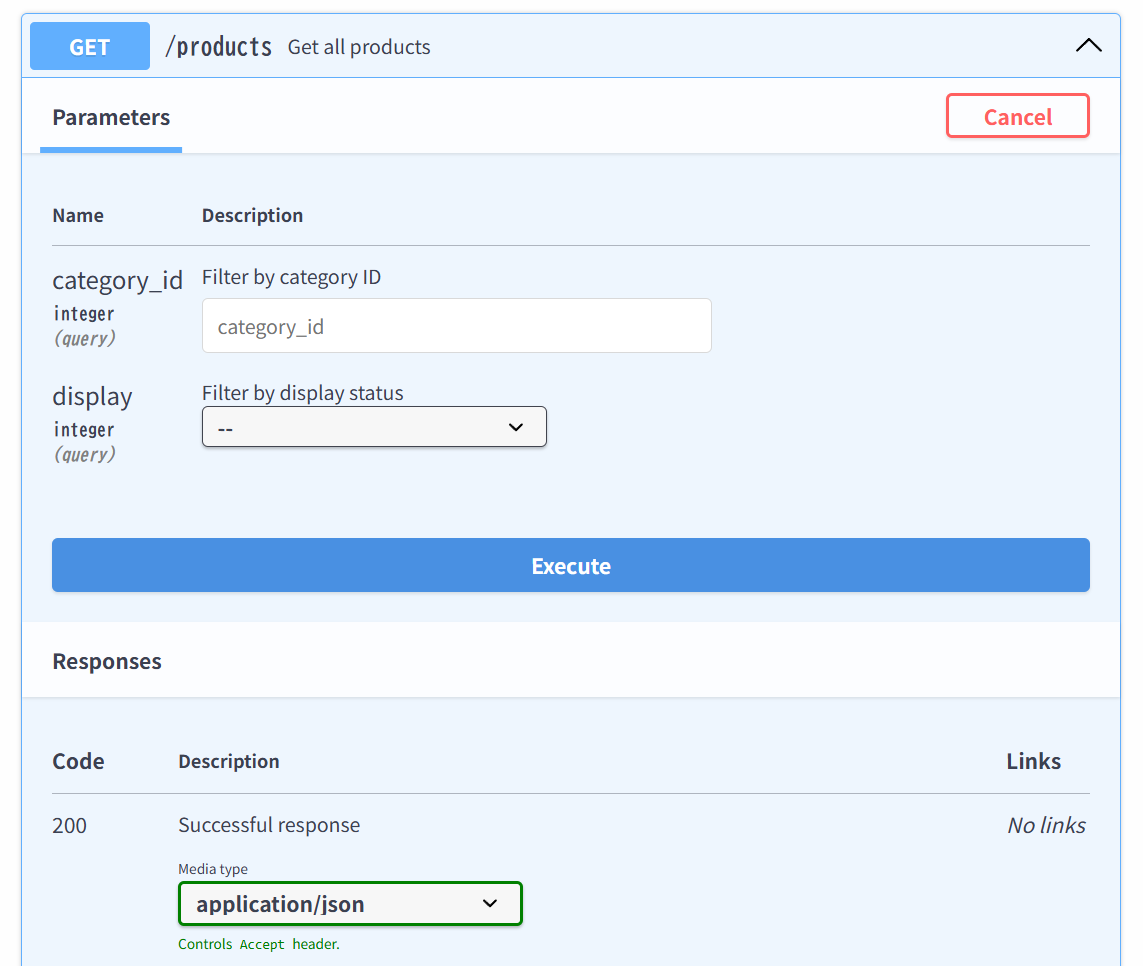This screenshot has width=1143, height=966.
Task: Click the display parameter name label
Action: 92,397
